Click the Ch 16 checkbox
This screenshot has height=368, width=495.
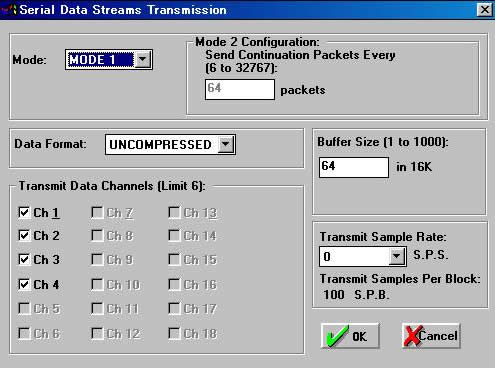pos(174,284)
